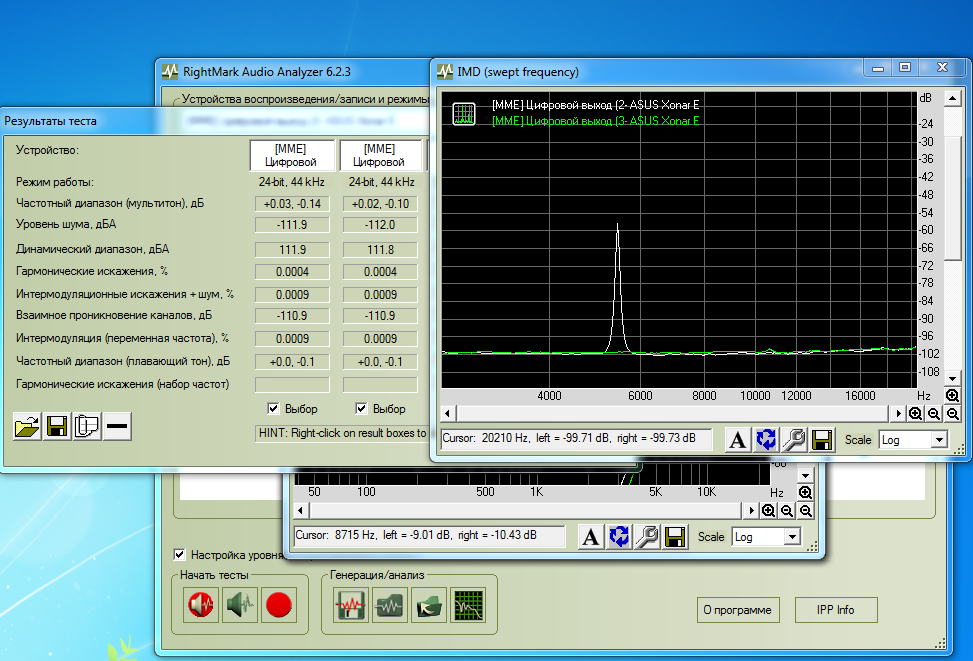Image resolution: width=973 pixels, height=661 pixels.
Task: Zoom in vertically beside lower window's Hz label
Action: pos(805,493)
